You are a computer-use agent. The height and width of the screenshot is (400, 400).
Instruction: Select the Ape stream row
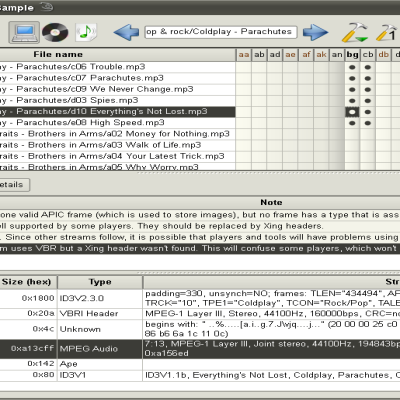(200, 364)
